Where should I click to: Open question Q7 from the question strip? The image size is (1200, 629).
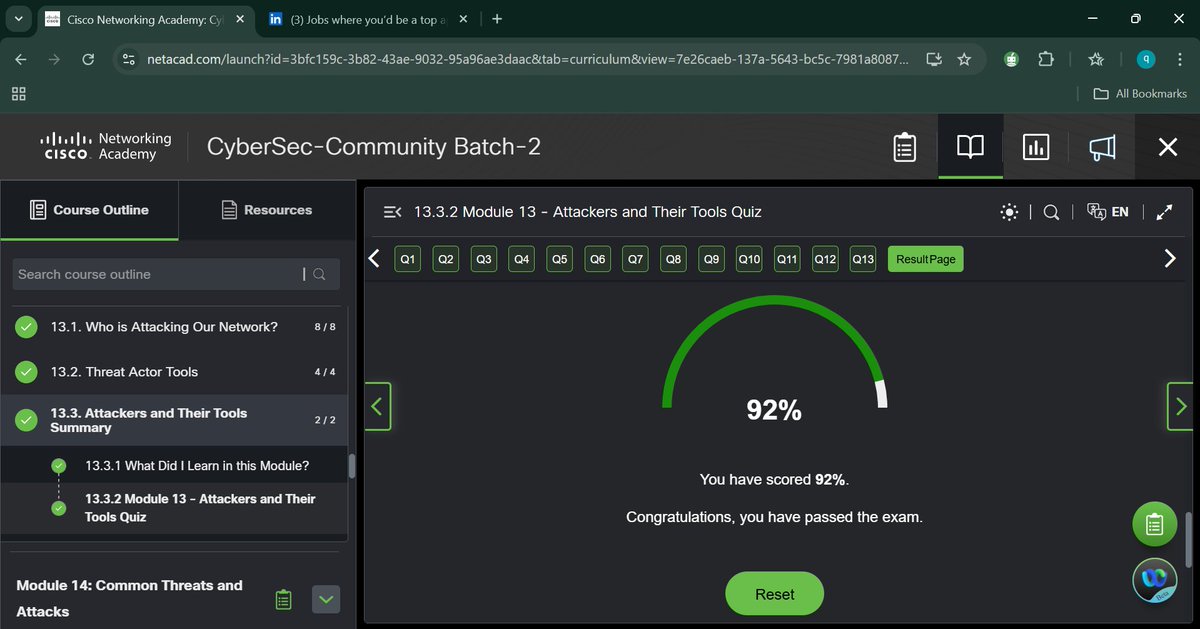tap(635, 258)
